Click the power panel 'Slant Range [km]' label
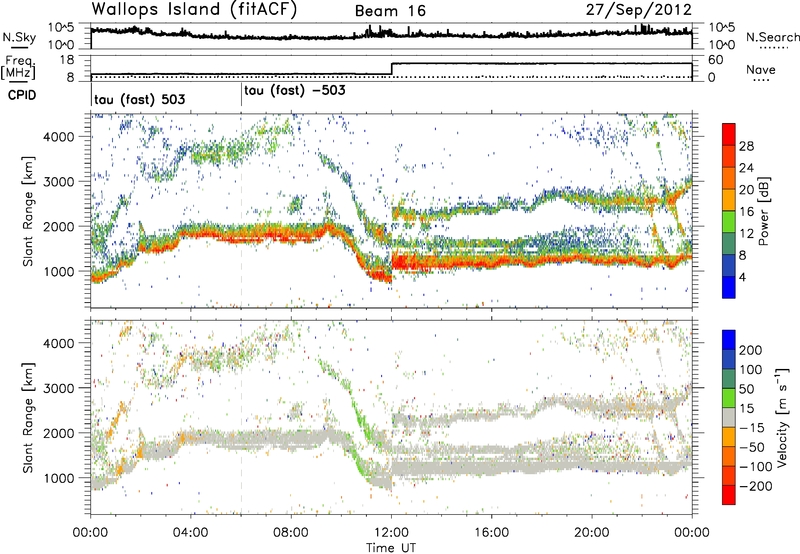Viewport: 800px width, 554px height. coord(28,211)
